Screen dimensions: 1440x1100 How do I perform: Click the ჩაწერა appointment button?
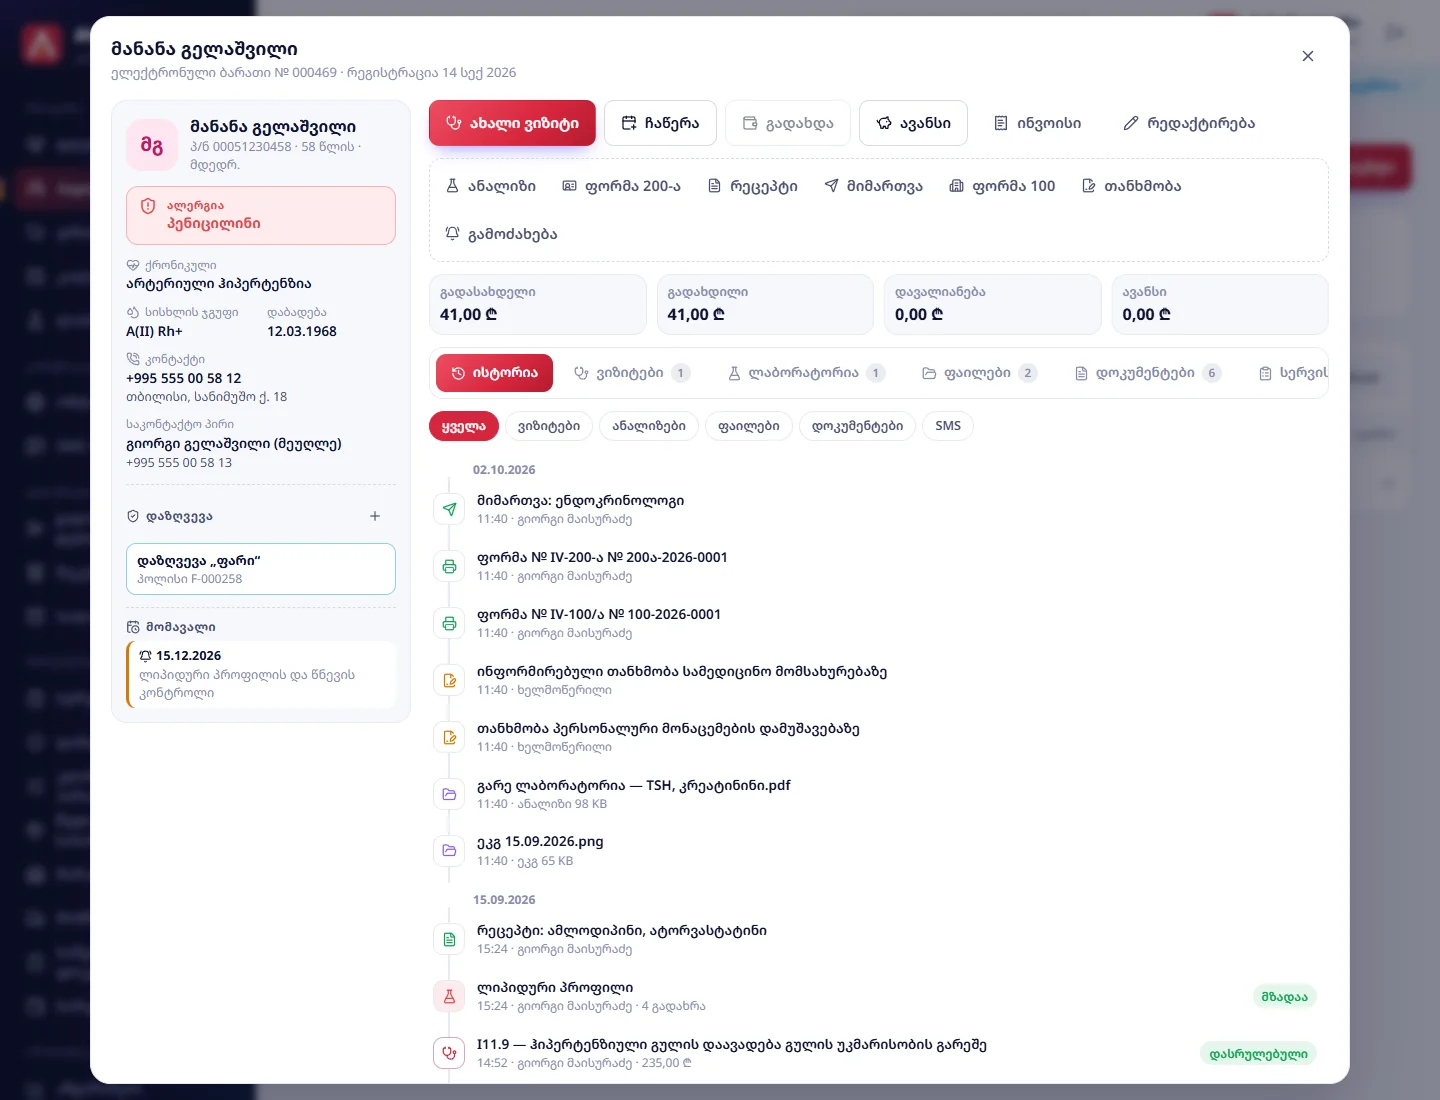(660, 123)
